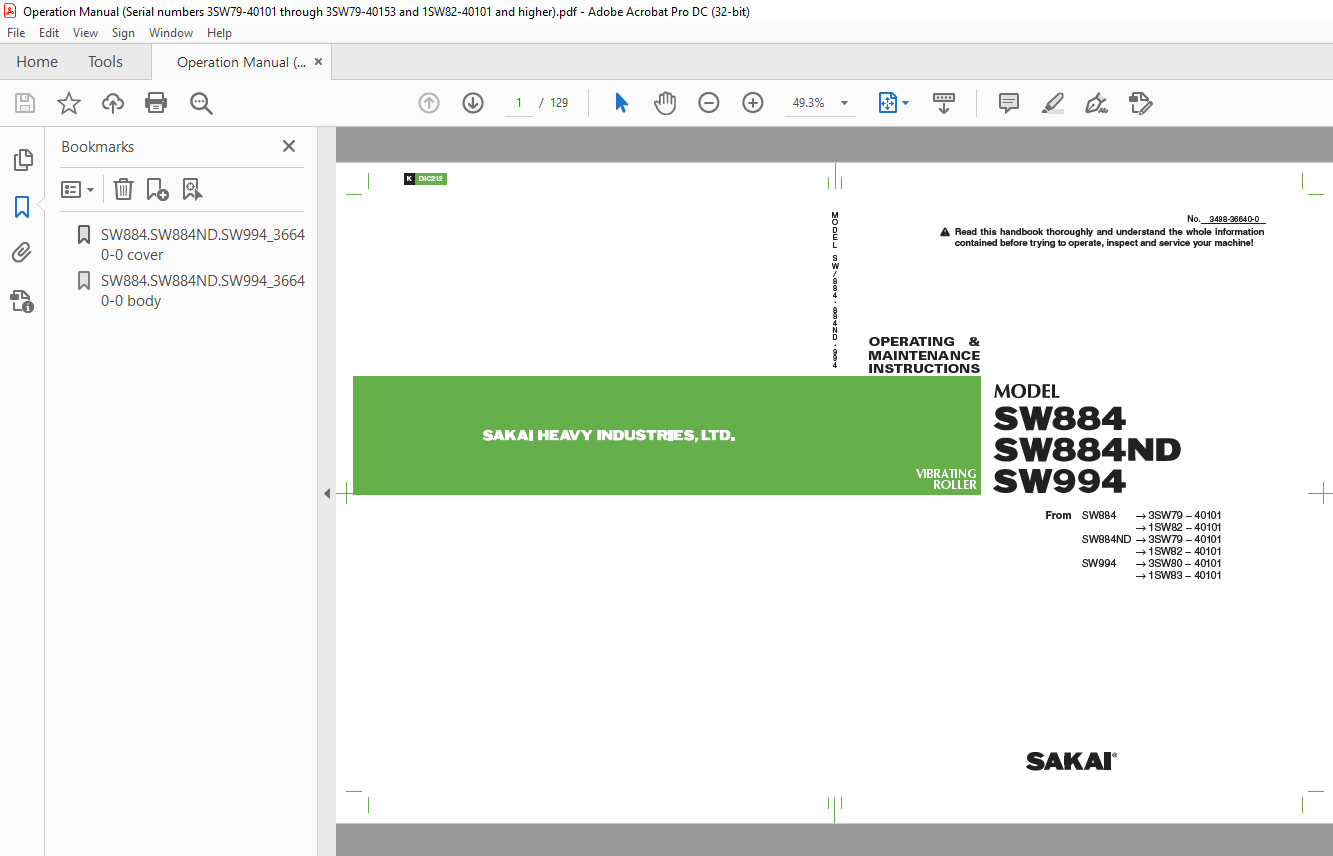Image resolution: width=1333 pixels, height=856 pixels.
Task: Print the document with the printer icon
Action: pyautogui.click(x=156, y=103)
